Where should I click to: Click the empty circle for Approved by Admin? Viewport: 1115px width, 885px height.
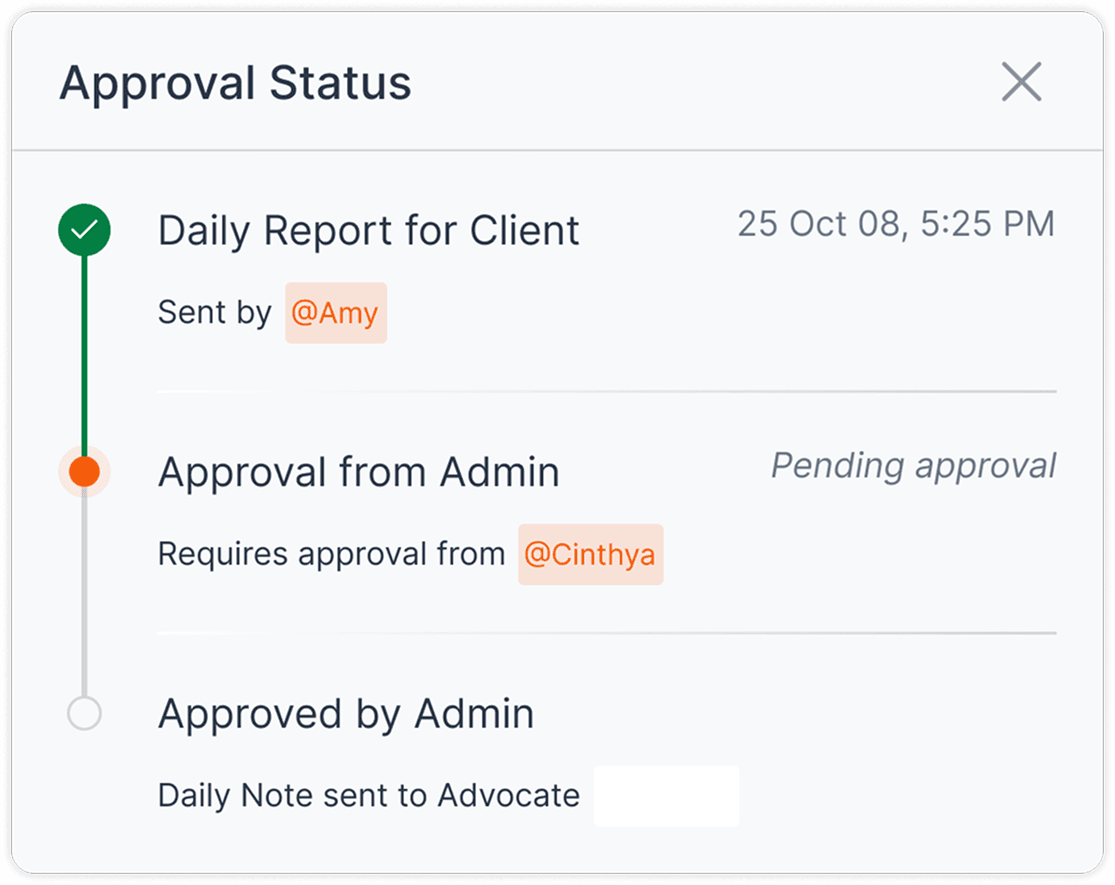coord(84,713)
